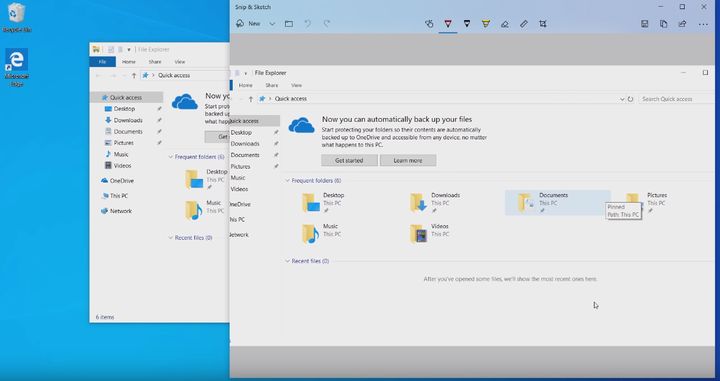Toggle the Touch Writing tool
The image size is (720, 381).
(429, 24)
